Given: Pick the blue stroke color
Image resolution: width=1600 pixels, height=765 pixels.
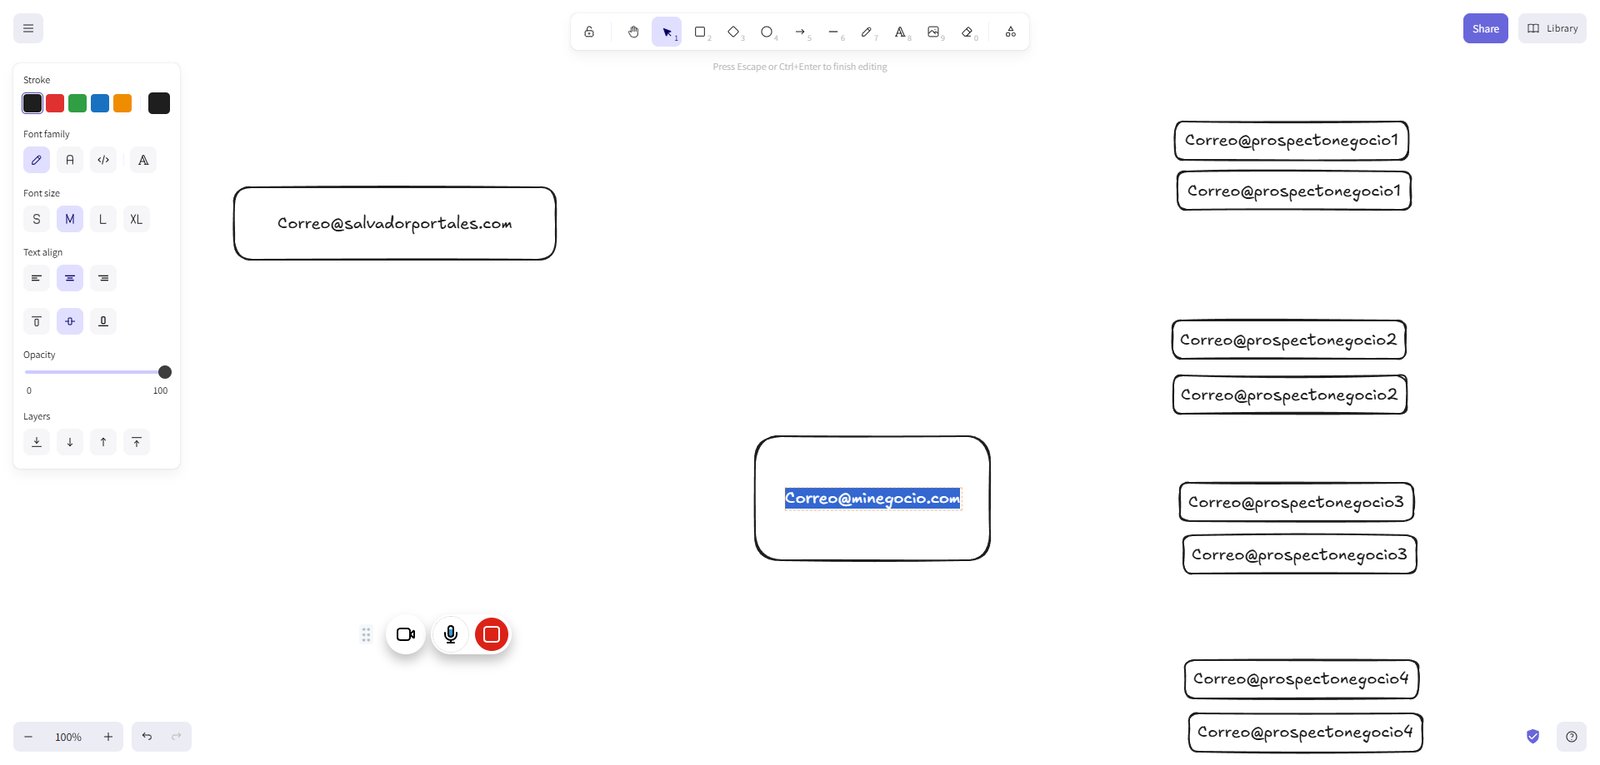Looking at the screenshot, I should point(100,103).
